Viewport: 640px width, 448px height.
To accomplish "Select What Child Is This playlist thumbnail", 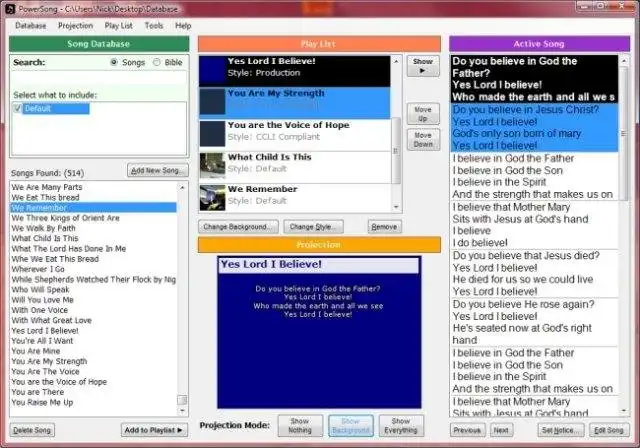I will (212, 166).
